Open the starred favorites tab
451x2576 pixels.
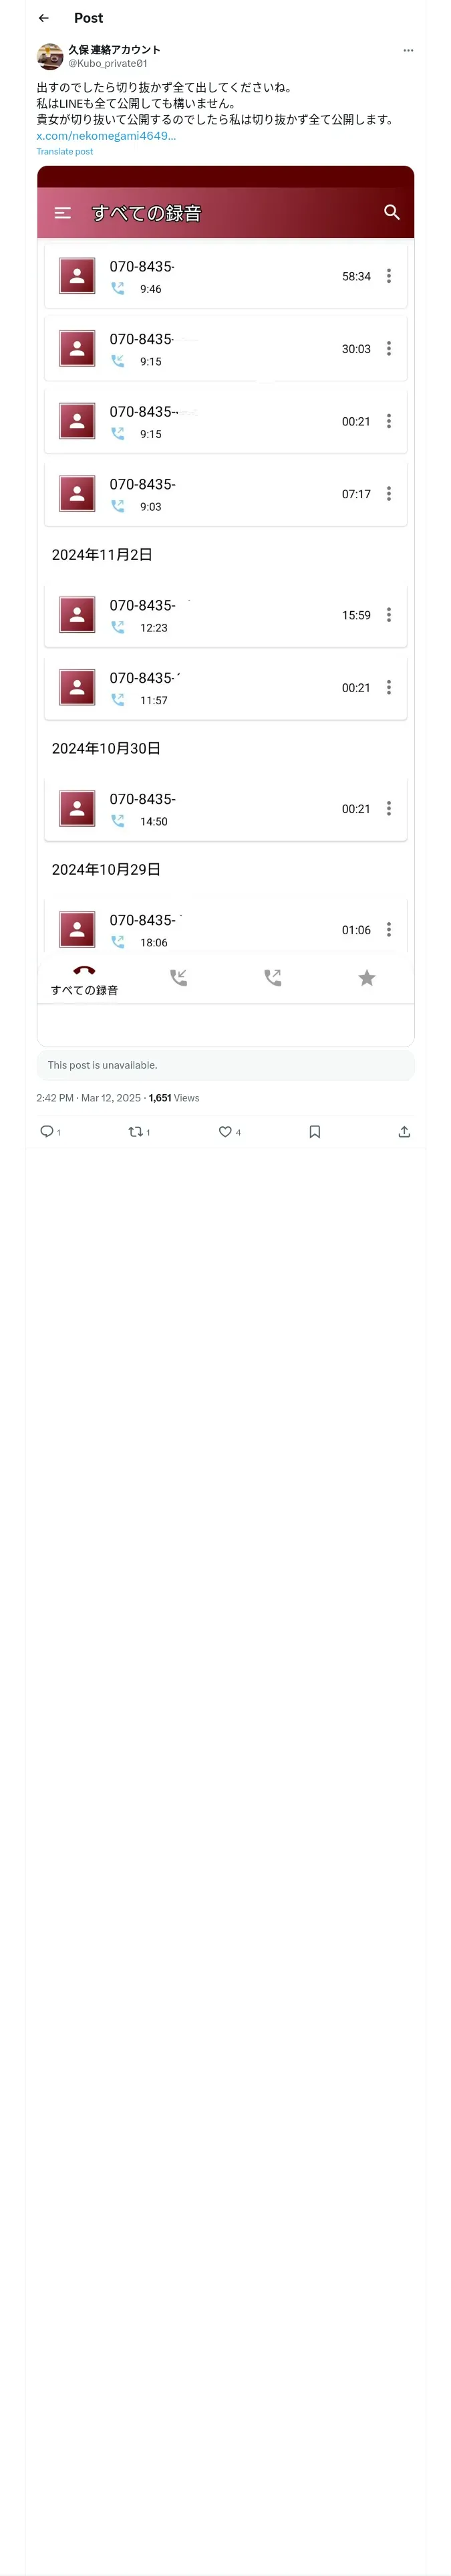click(367, 977)
